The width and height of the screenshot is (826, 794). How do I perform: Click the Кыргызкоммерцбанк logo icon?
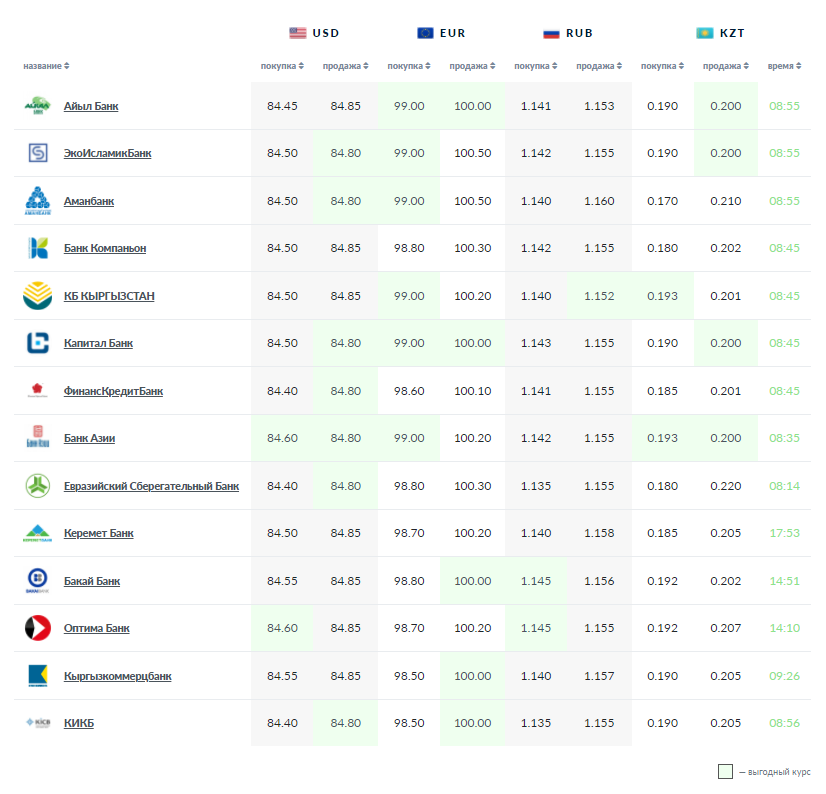point(37,676)
